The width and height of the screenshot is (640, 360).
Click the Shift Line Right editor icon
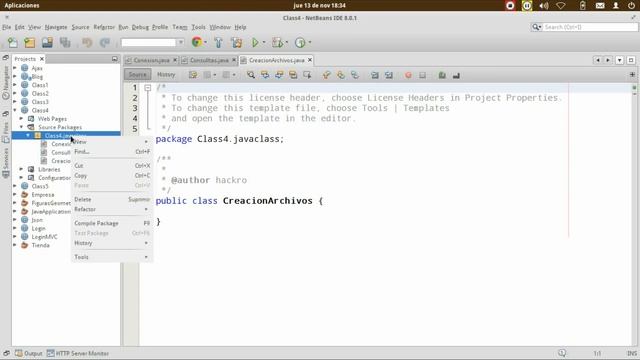(x=389, y=75)
